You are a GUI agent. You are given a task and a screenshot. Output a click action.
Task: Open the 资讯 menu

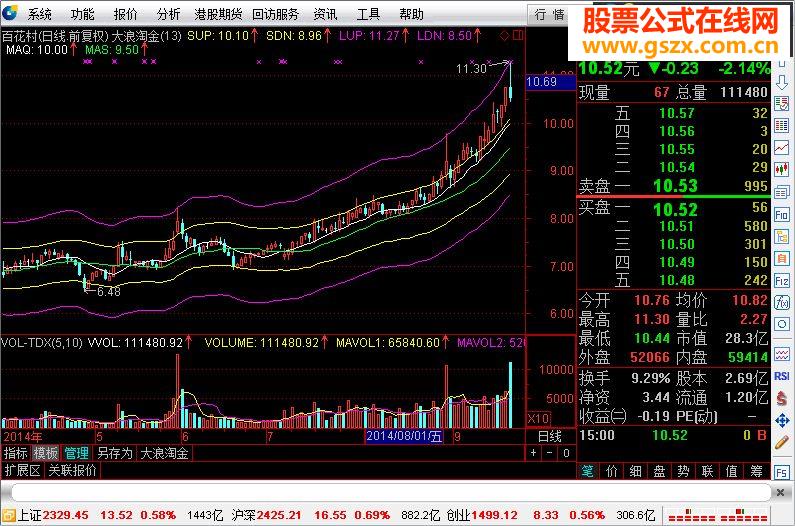tap(325, 14)
